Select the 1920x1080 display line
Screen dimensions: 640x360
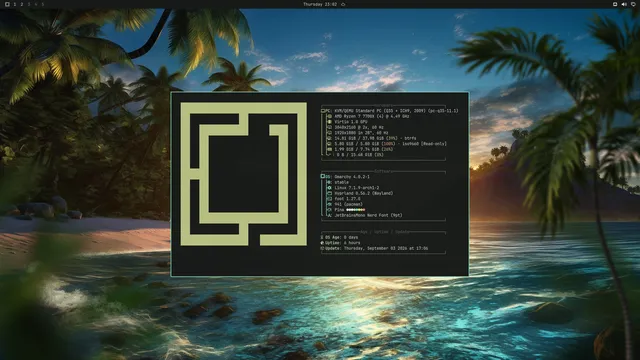pyautogui.click(x=361, y=133)
